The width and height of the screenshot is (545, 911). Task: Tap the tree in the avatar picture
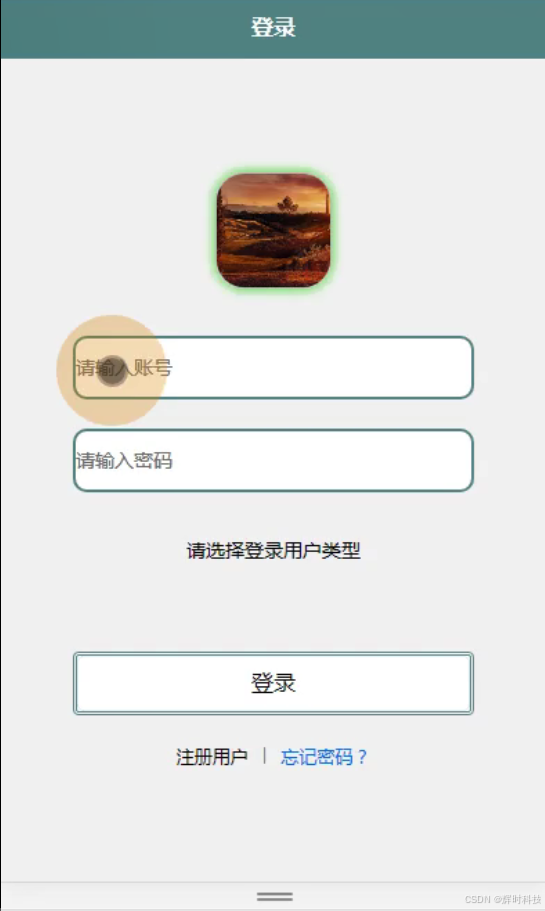pyautogui.click(x=287, y=205)
